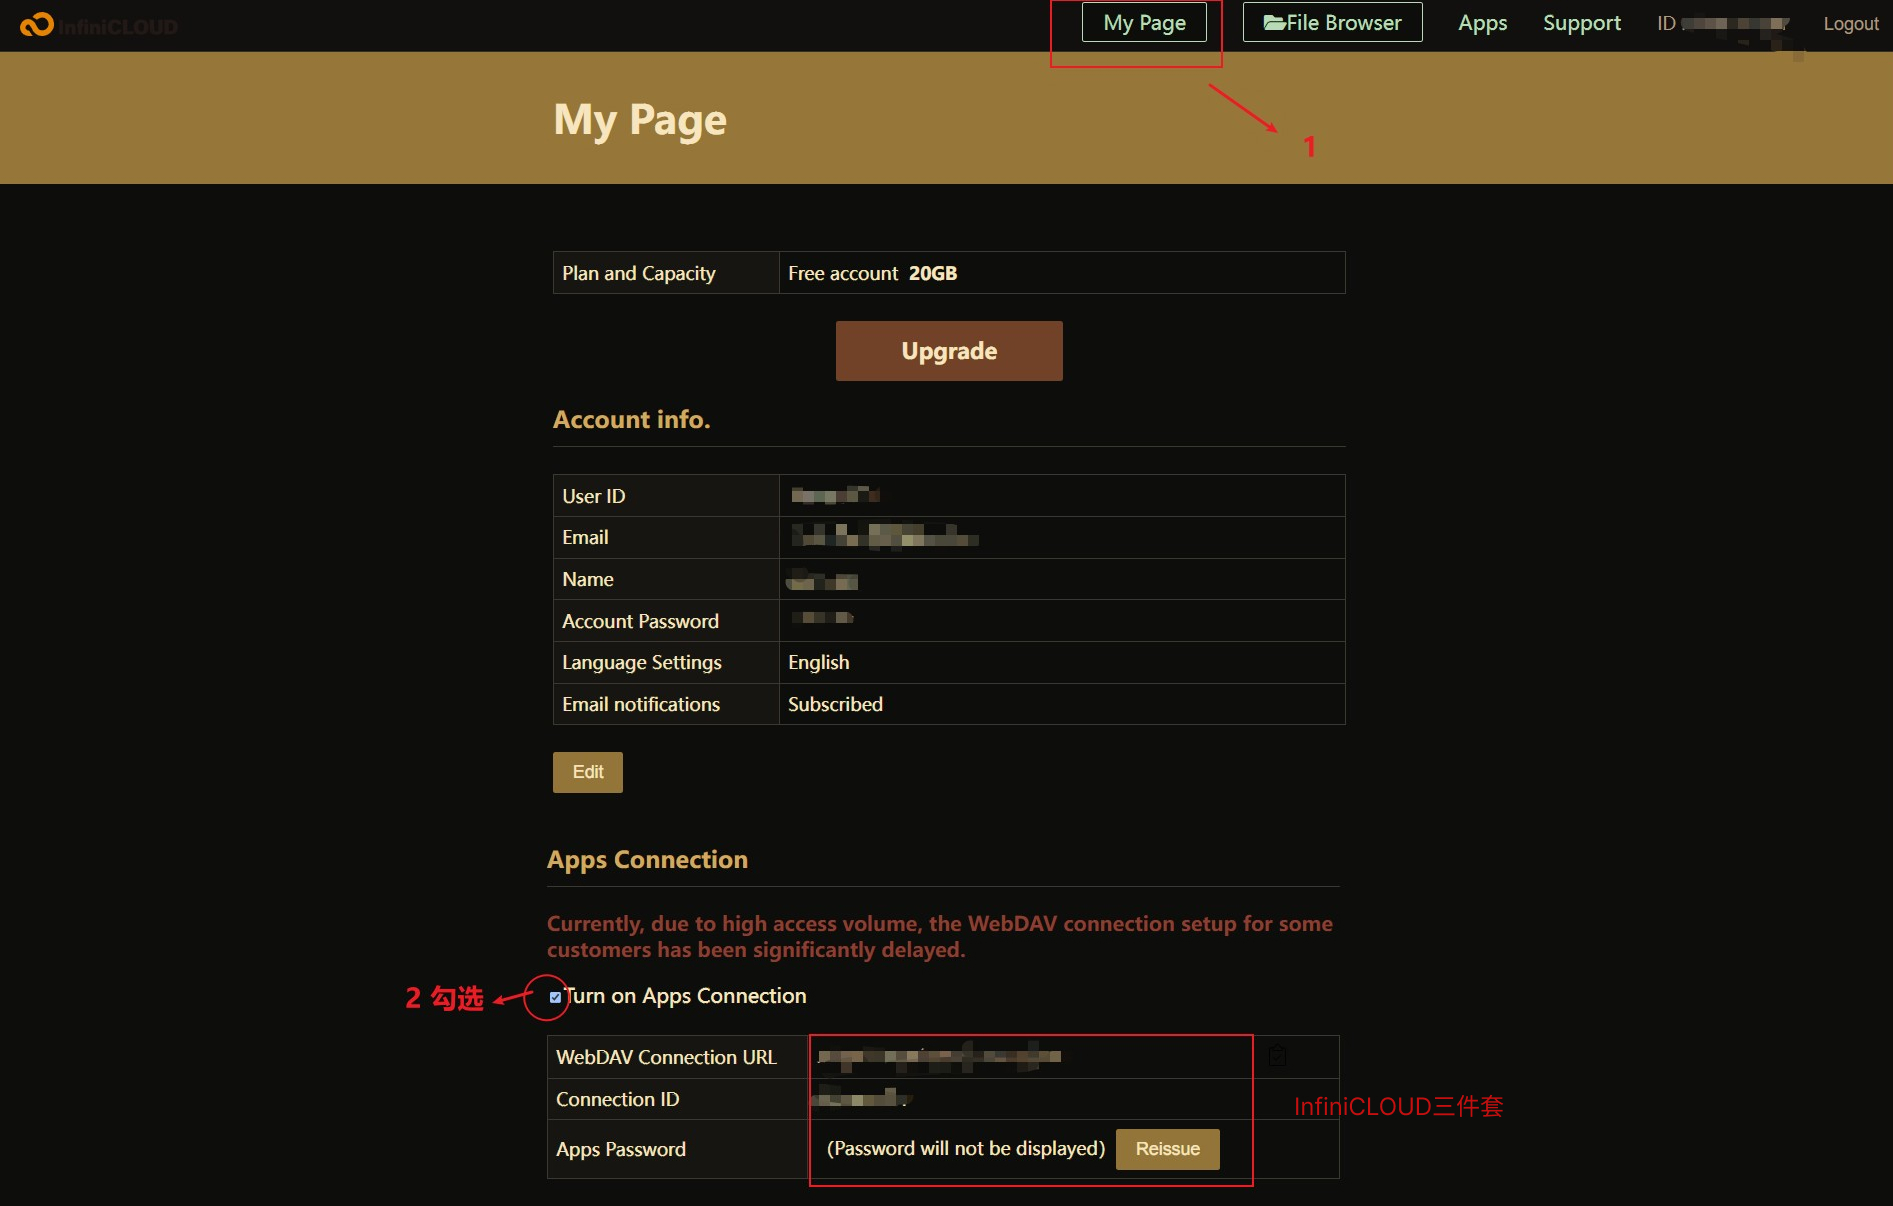Click the "English" language value

coord(818,662)
